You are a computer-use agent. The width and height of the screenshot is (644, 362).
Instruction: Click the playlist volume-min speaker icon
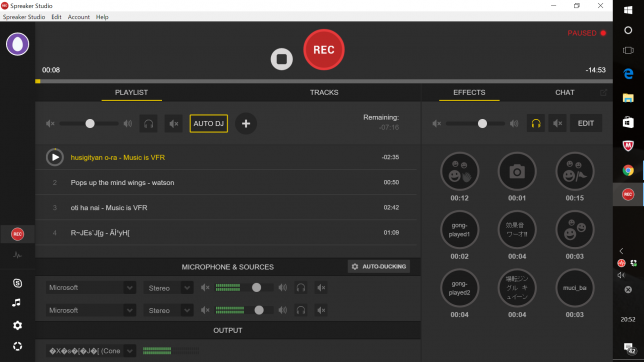point(50,123)
